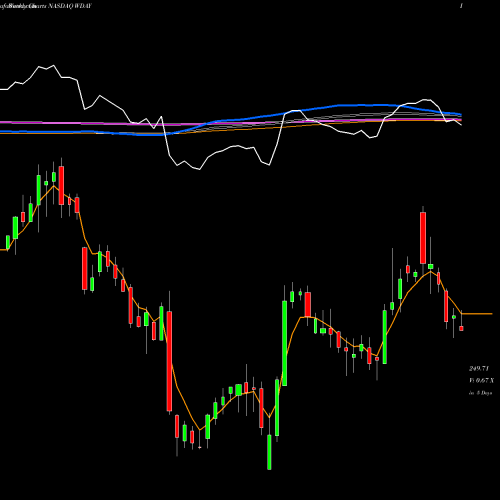The image size is (500, 500).
Task: Click the 249.71 price value
Action: pyautogui.click(x=479, y=369)
